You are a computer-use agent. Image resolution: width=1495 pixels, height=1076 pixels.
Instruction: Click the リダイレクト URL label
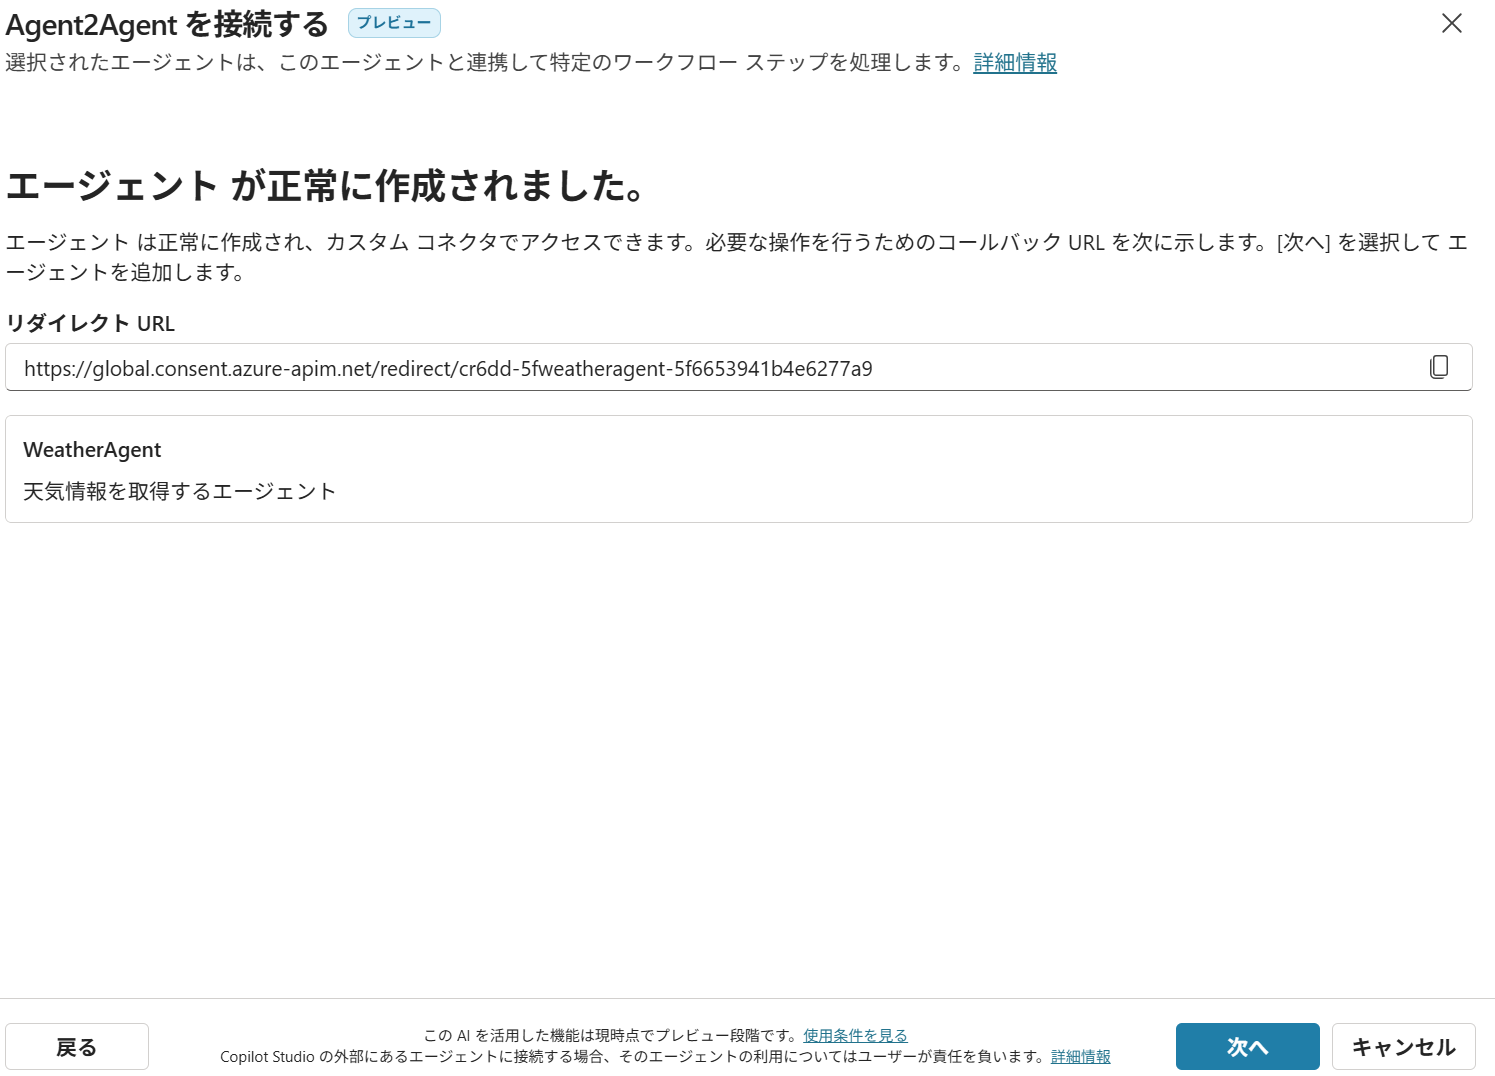coord(90,323)
